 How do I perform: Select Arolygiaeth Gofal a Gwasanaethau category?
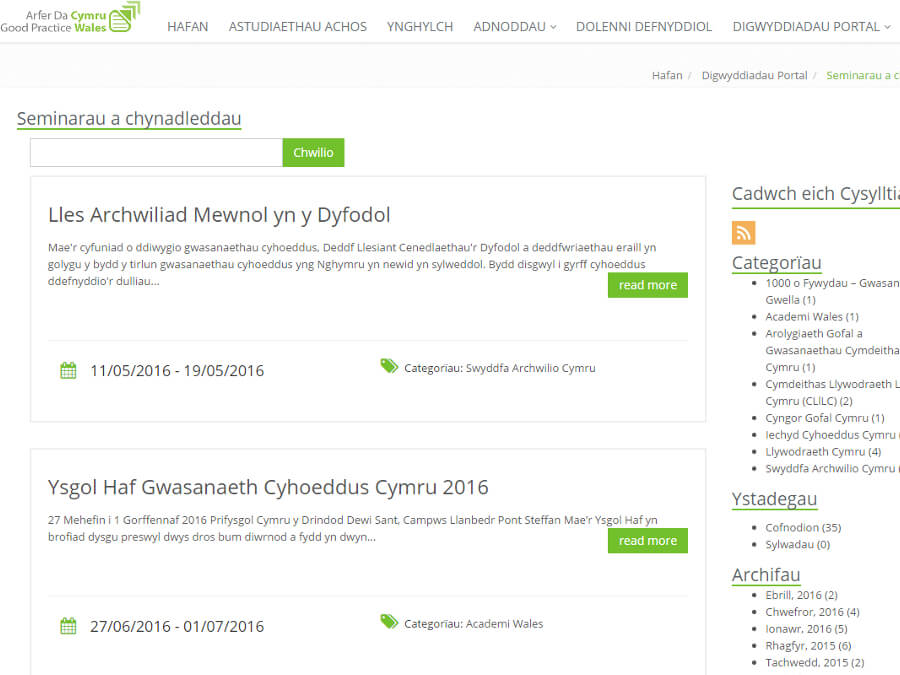(832, 350)
